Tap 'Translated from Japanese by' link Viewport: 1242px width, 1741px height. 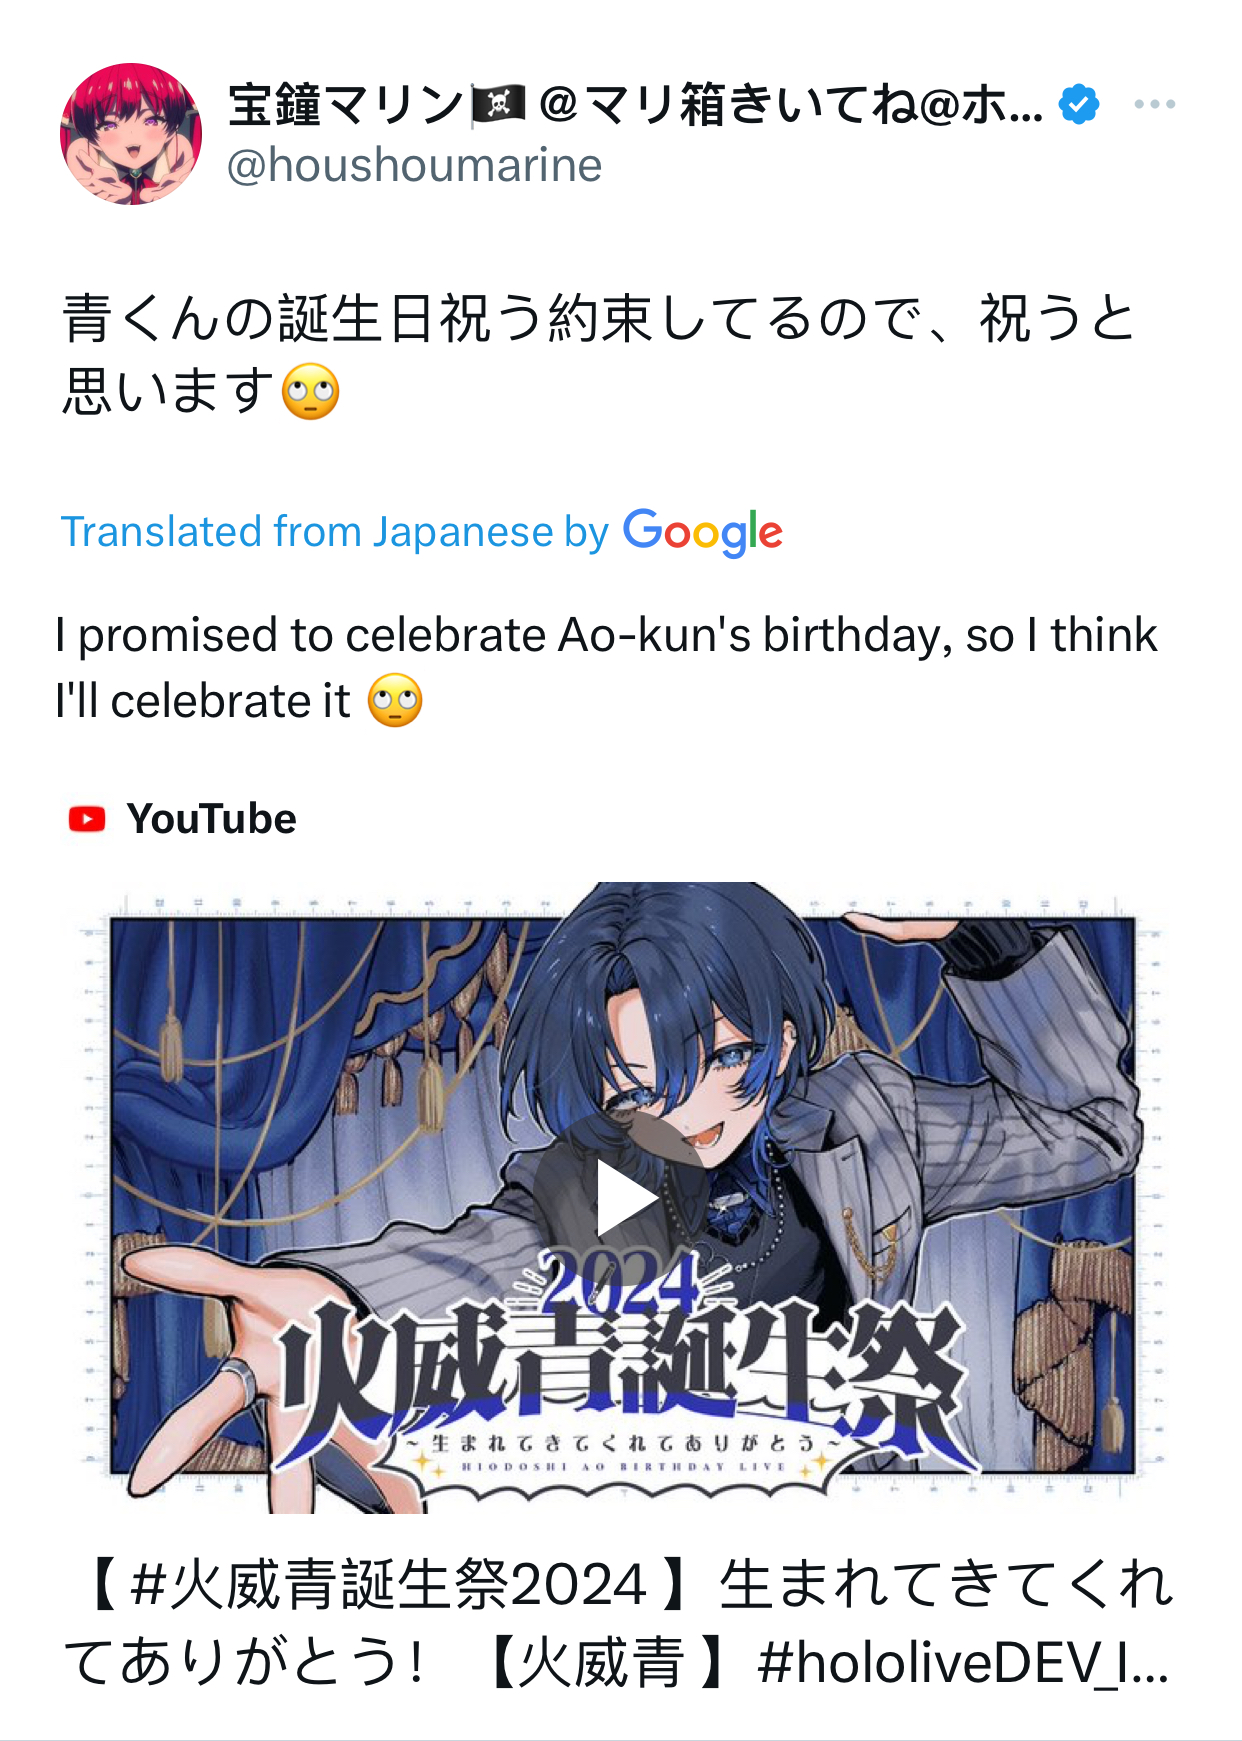(x=334, y=532)
